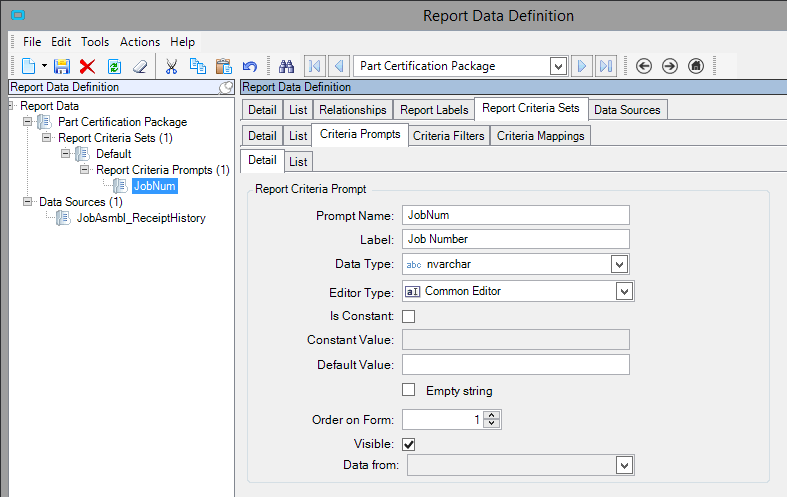Open the Data from dropdown
Viewport: 787px width, 497px height.
click(x=625, y=465)
